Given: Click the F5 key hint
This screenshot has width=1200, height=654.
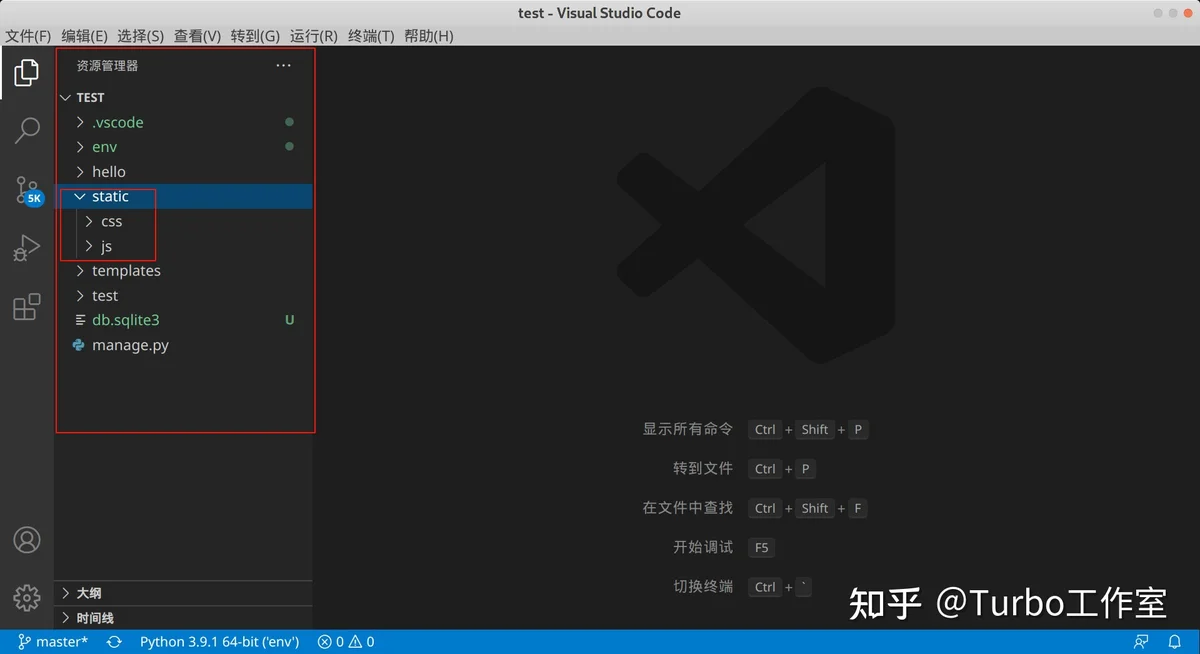Looking at the screenshot, I should pyautogui.click(x=762, y=548).
